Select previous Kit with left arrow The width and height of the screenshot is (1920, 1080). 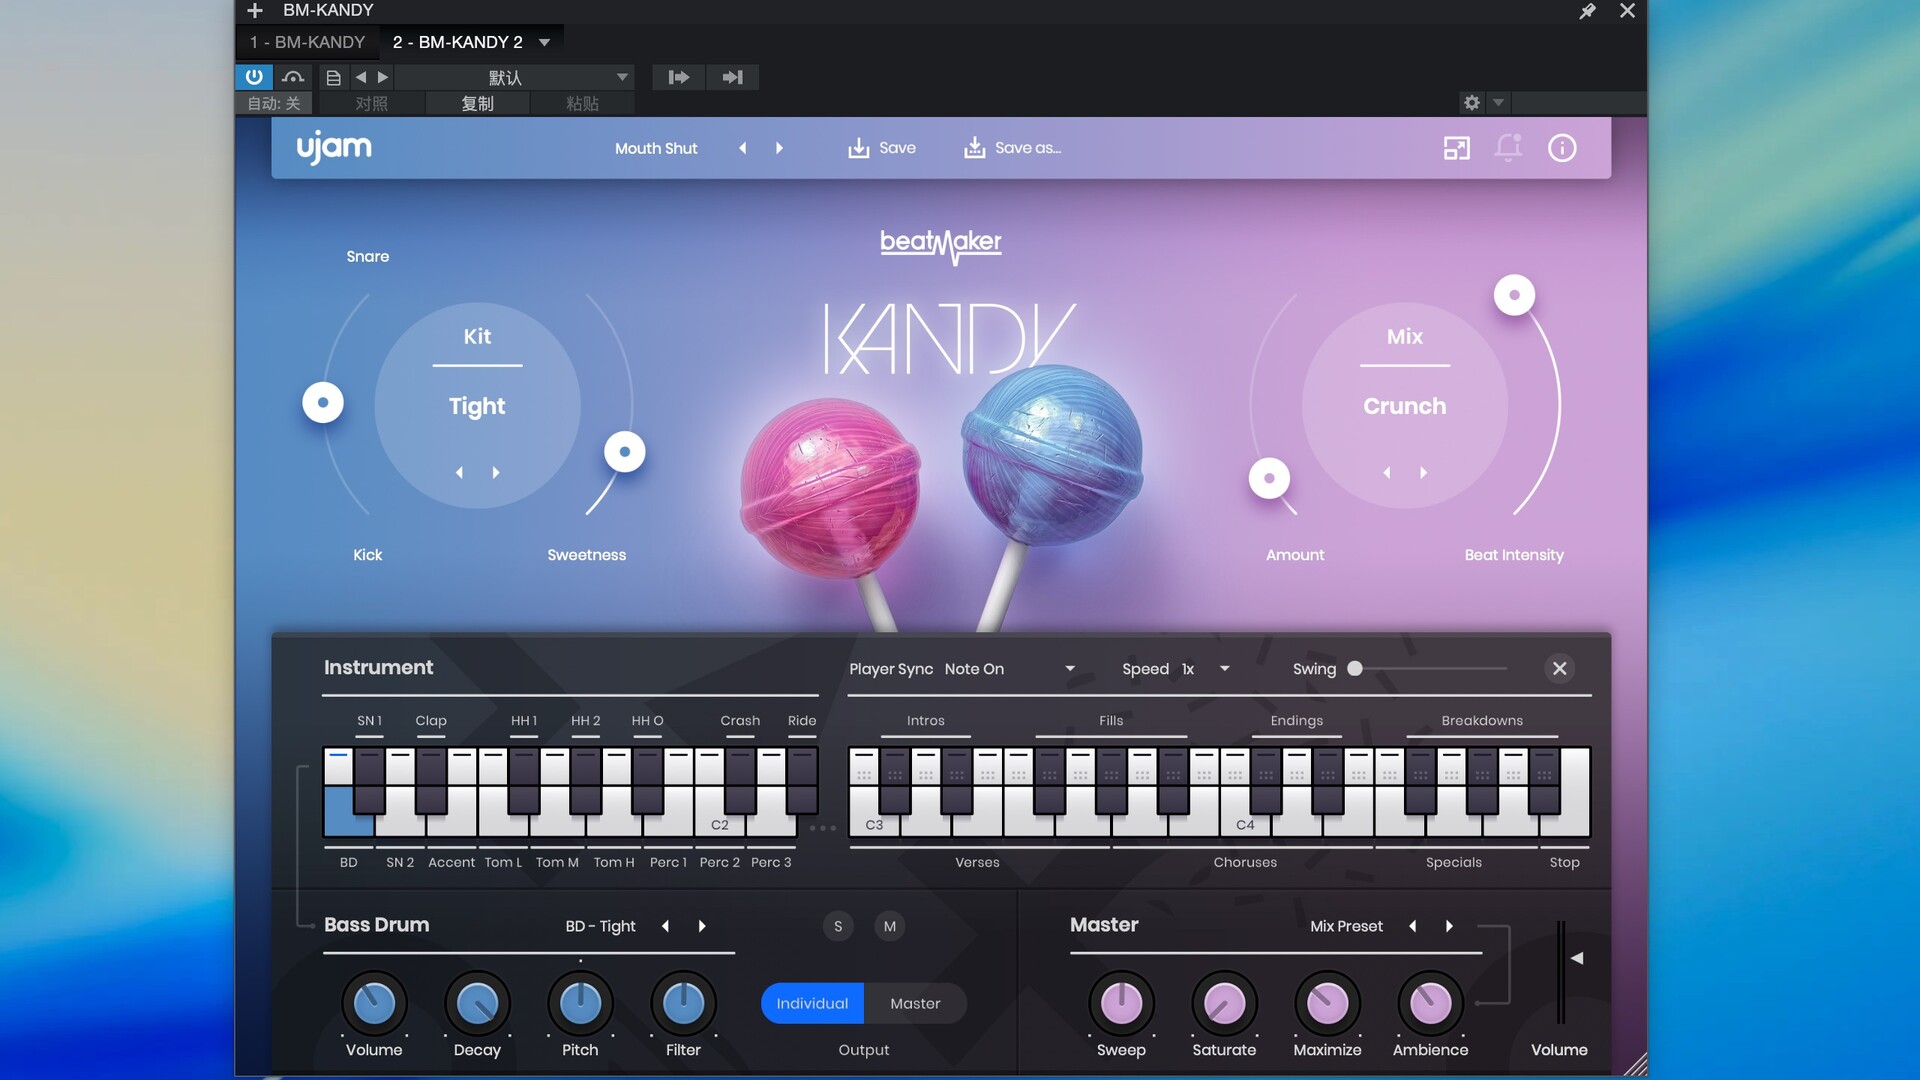[459, 472]
